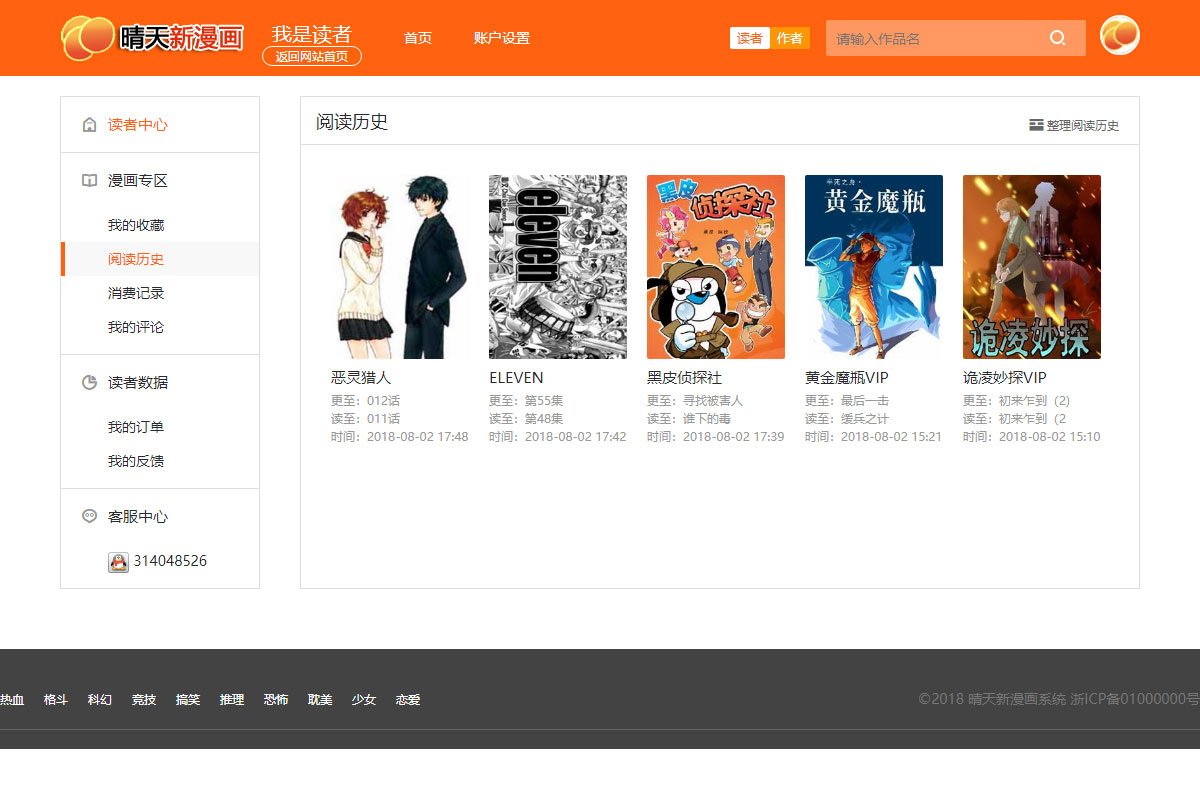Click the 读者数据 pie chart icon
The image size is (1200, 804).
point(89,383)
